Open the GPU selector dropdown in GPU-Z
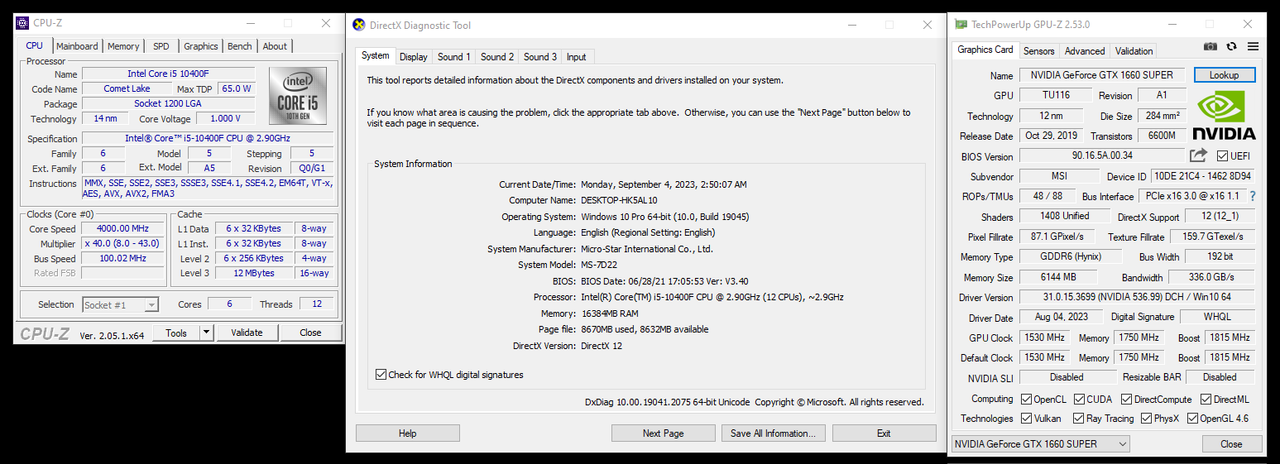 1039,444
